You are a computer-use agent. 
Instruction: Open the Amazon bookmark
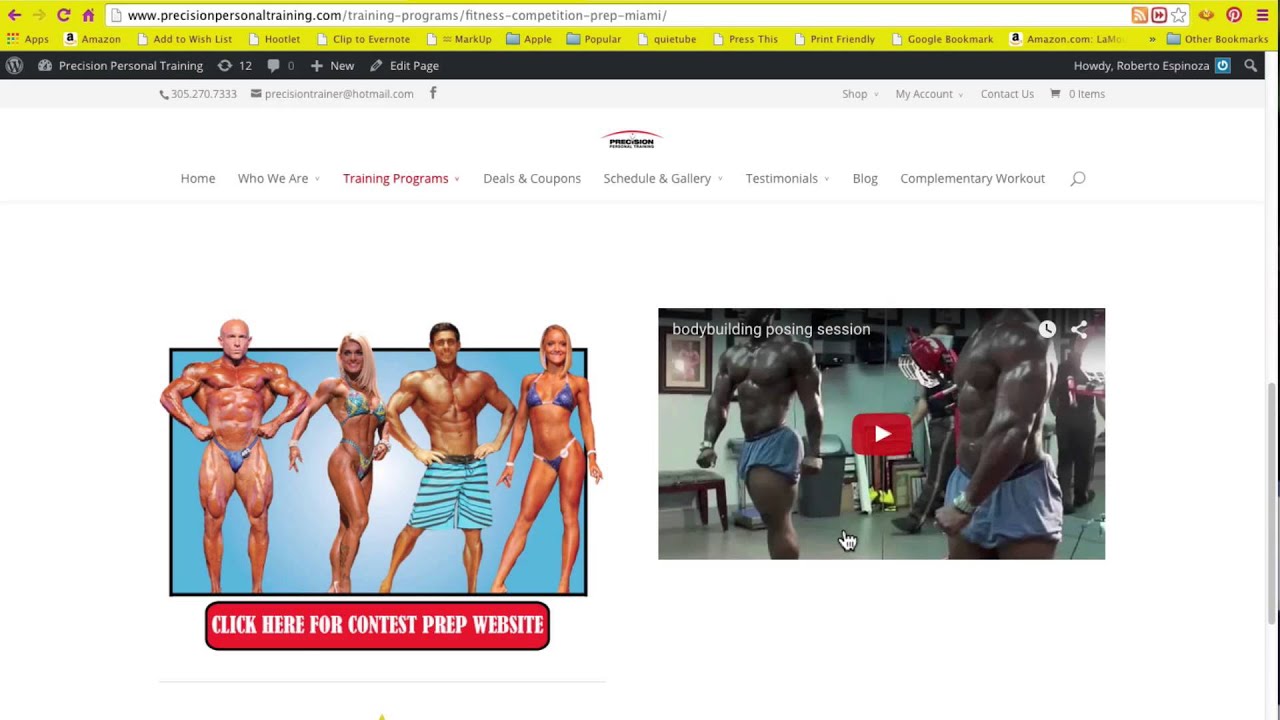point(92,39)
